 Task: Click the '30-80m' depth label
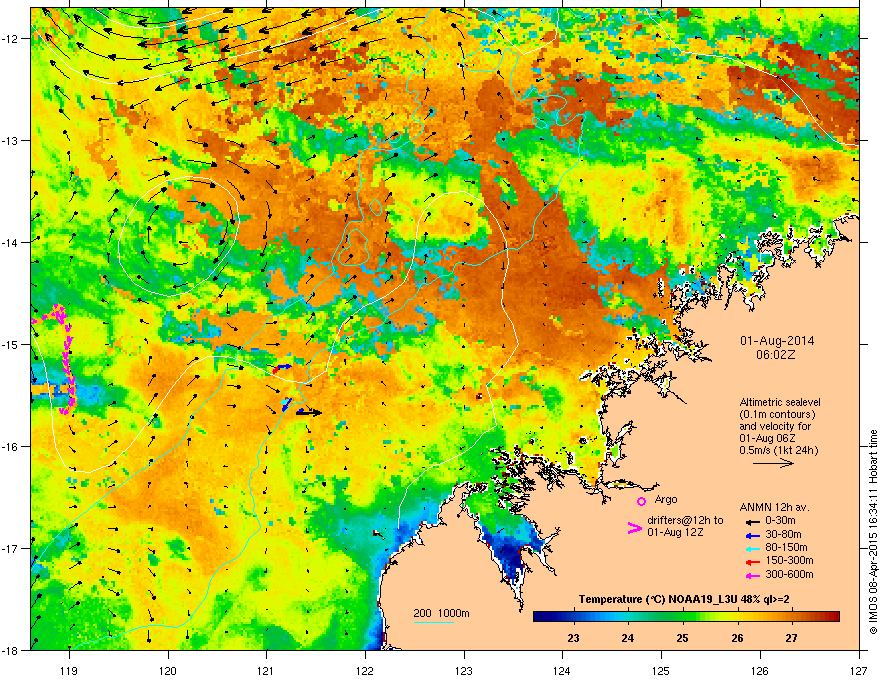click(x=783, y=535)
